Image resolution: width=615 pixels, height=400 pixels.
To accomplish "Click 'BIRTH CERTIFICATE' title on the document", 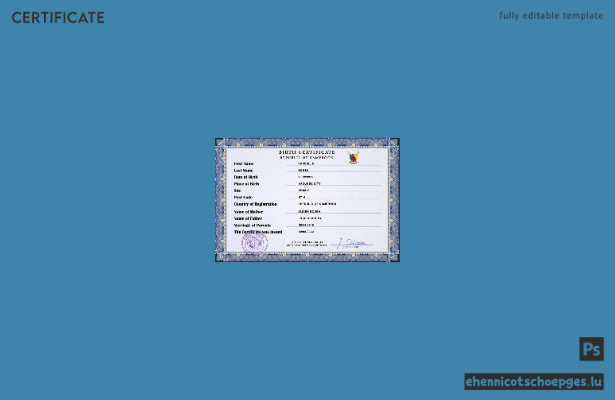I will click(x=307, y=152).
